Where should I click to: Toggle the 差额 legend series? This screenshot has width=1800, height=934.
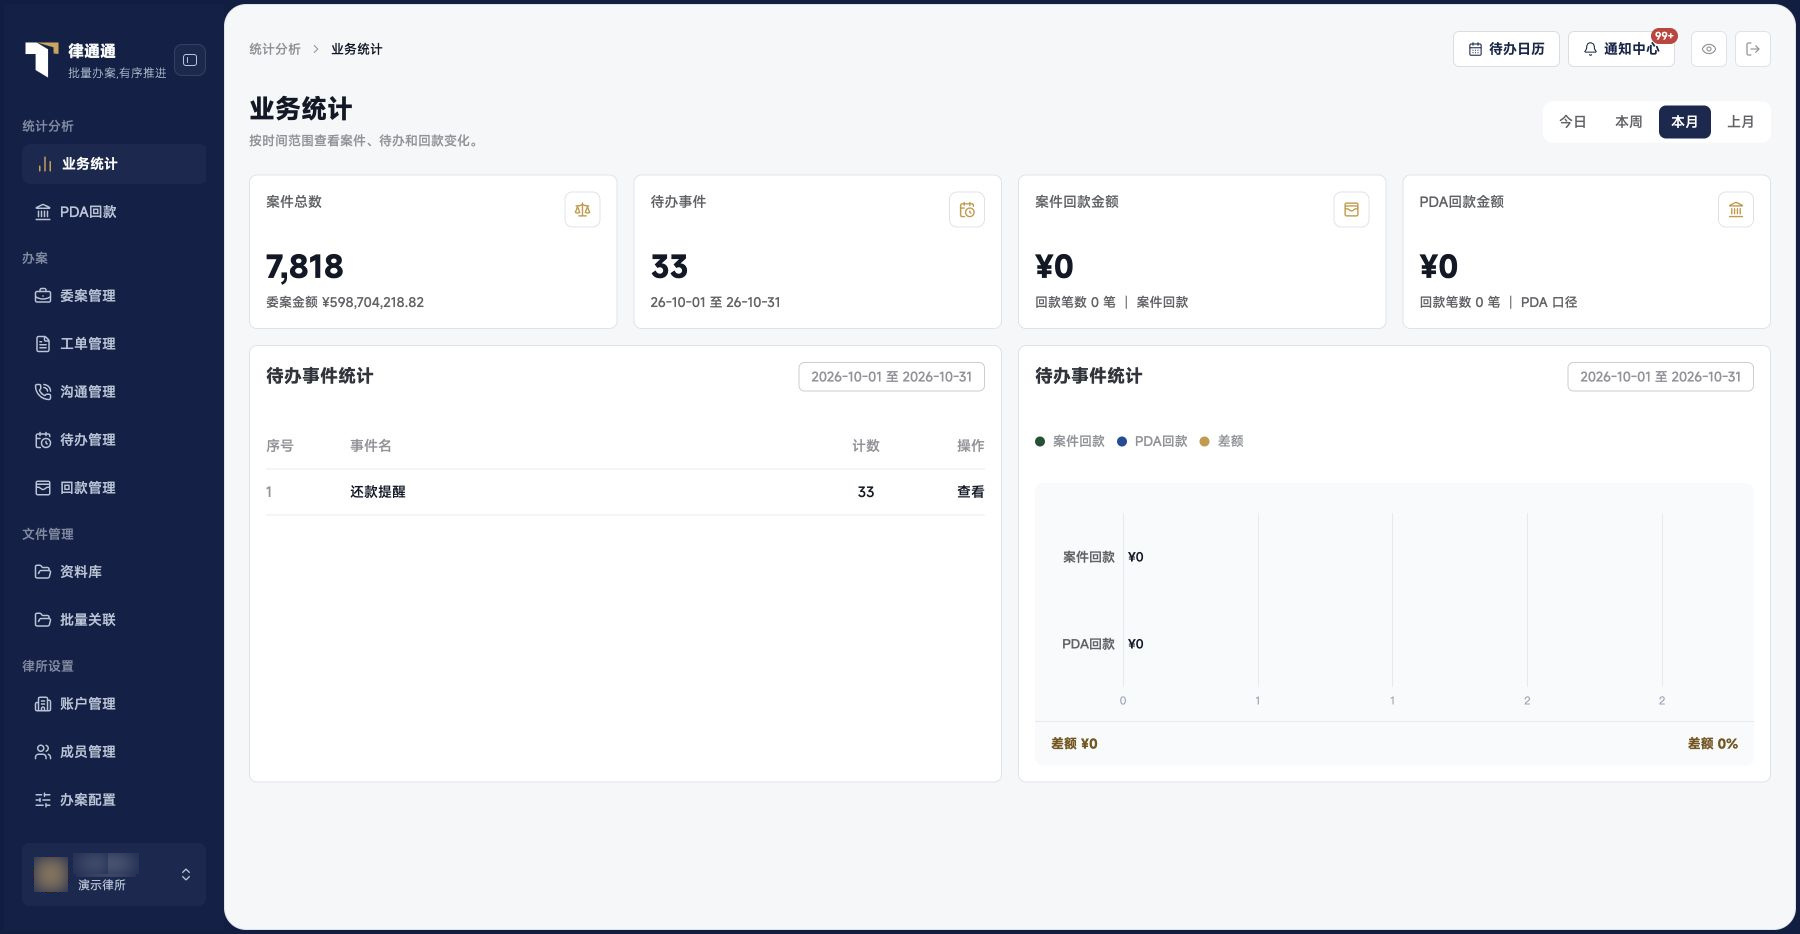point(1222,441)
